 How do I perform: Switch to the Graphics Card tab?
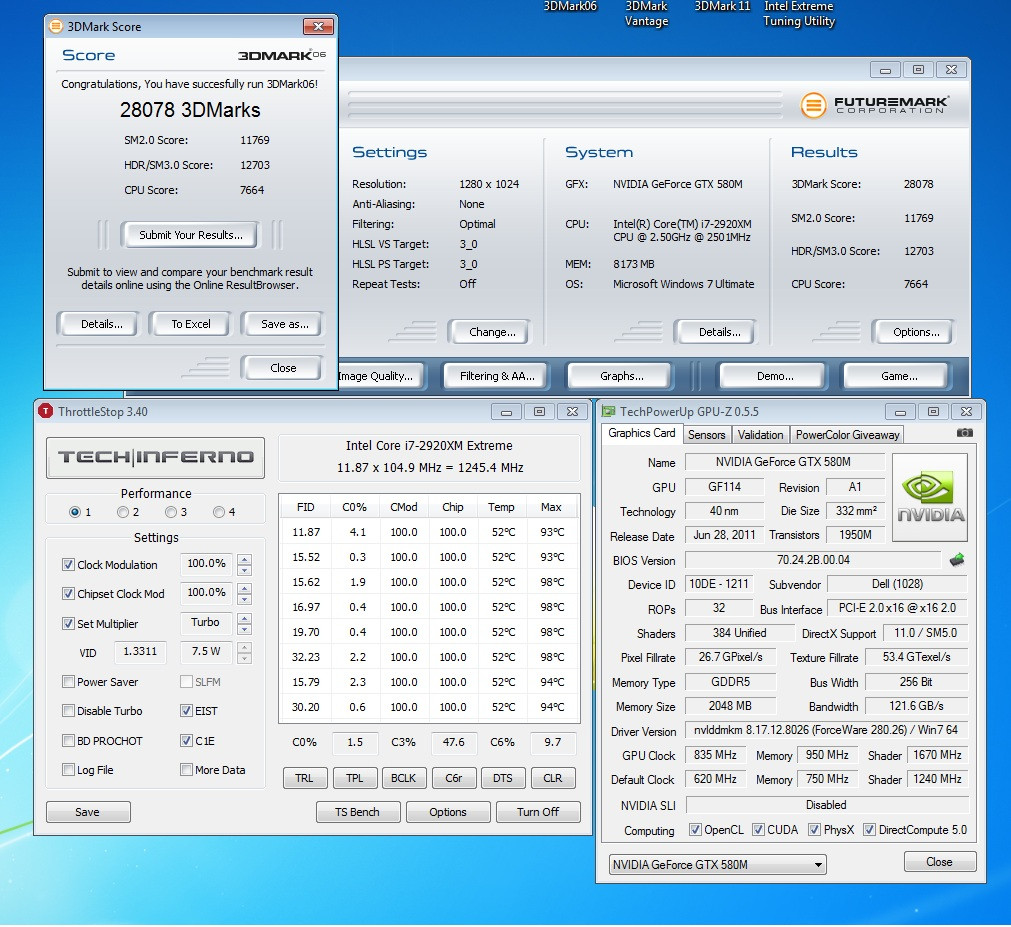tap(642, 433)
